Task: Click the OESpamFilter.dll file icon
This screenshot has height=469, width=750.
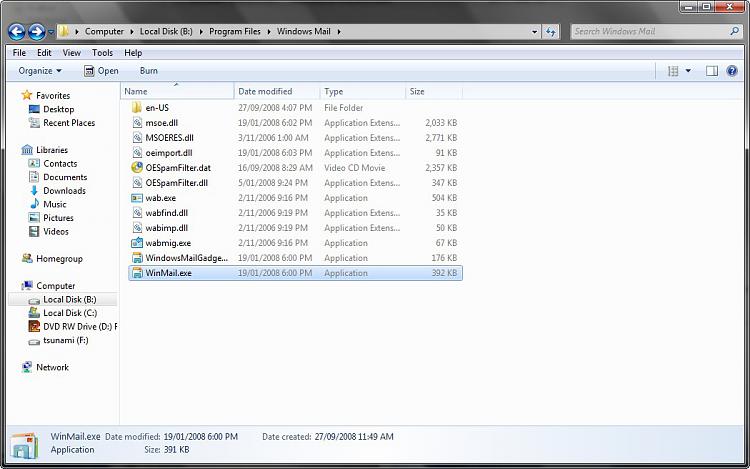Action: tap(137, 183)
